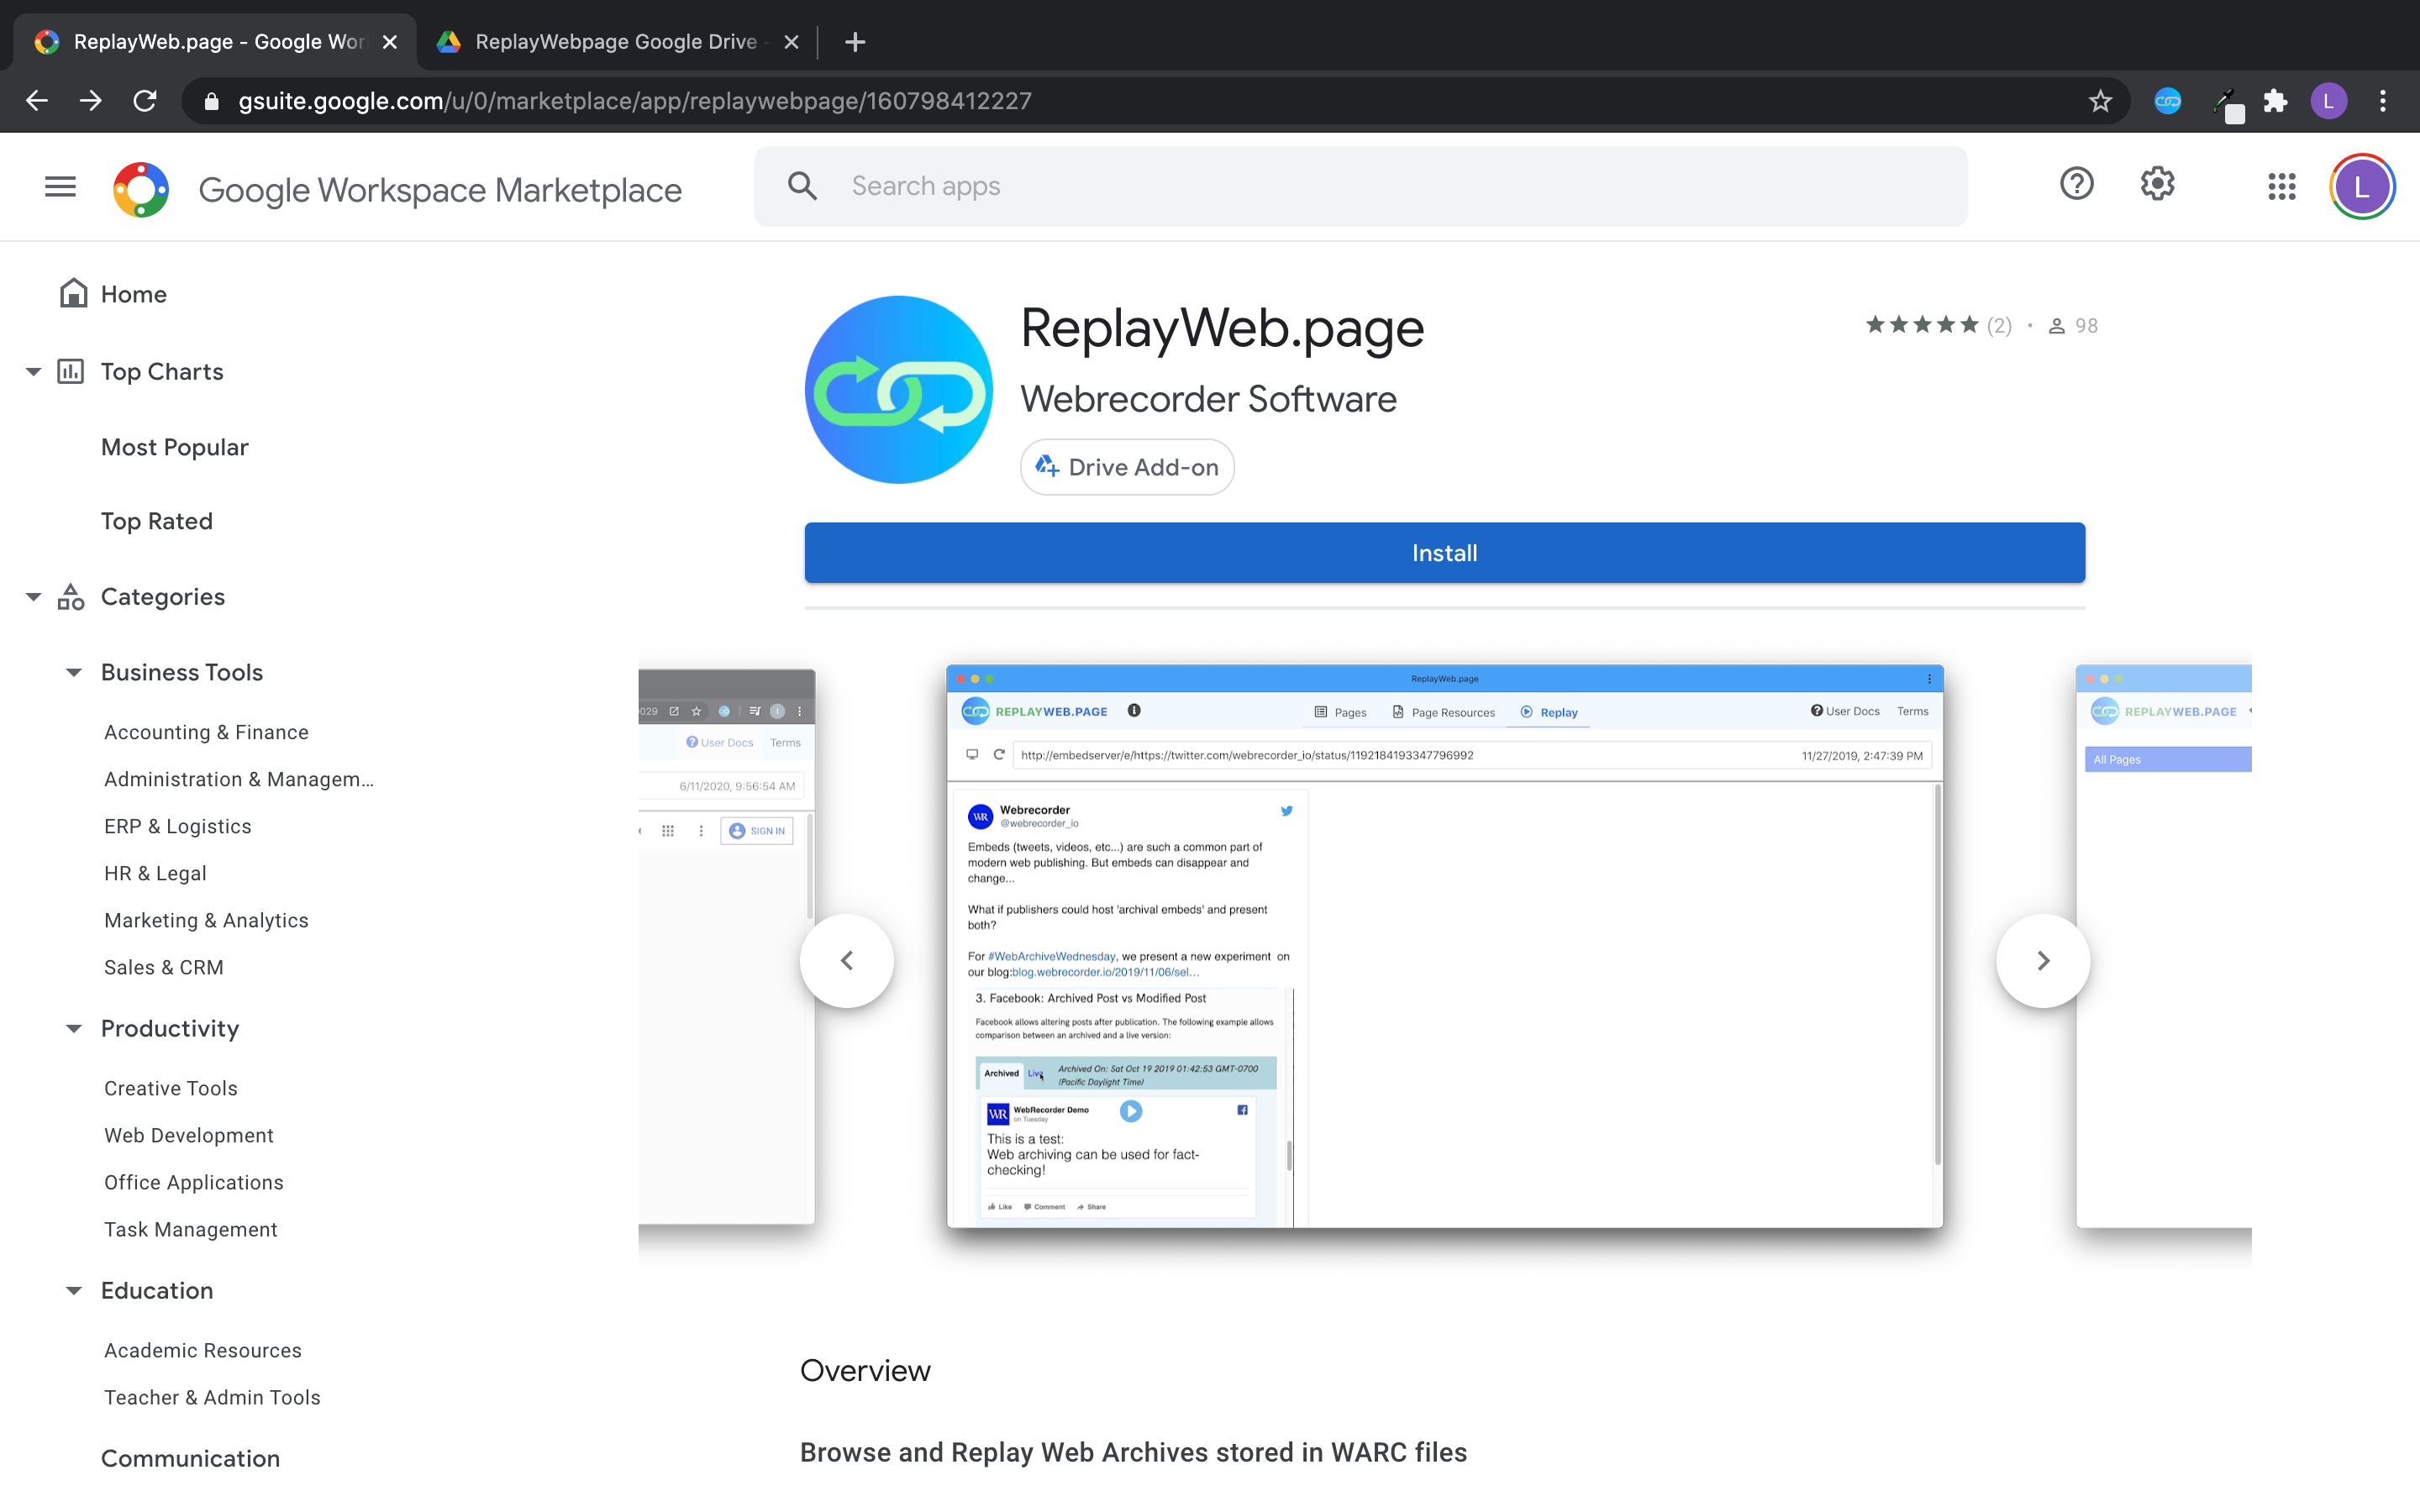Image resolution: width=2420 pixels, height=1512 pixels.
Task: Open new browser tab
Action: 854,42
